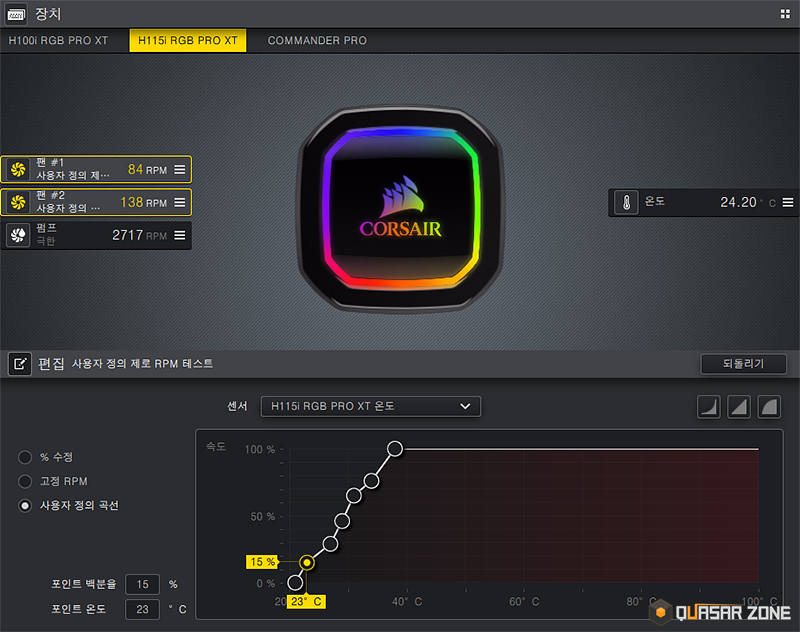Select the curve point at 100 %
The height and width of the screenshot is (632, 800).
pyautogui.click(x=394, y=449)
